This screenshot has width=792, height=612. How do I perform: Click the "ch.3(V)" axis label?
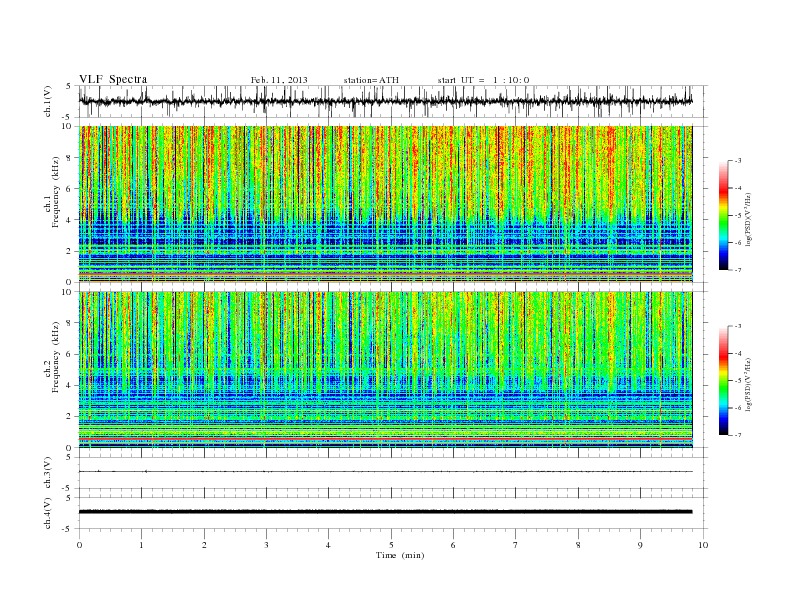(48, 473)
